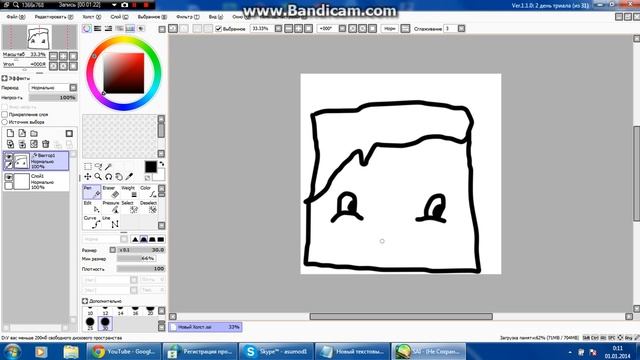The width and height of the screenshot is (640, 360).
Task: Click the foreground black color swatch
Action: pyautogui.click(x=151, y=167)
